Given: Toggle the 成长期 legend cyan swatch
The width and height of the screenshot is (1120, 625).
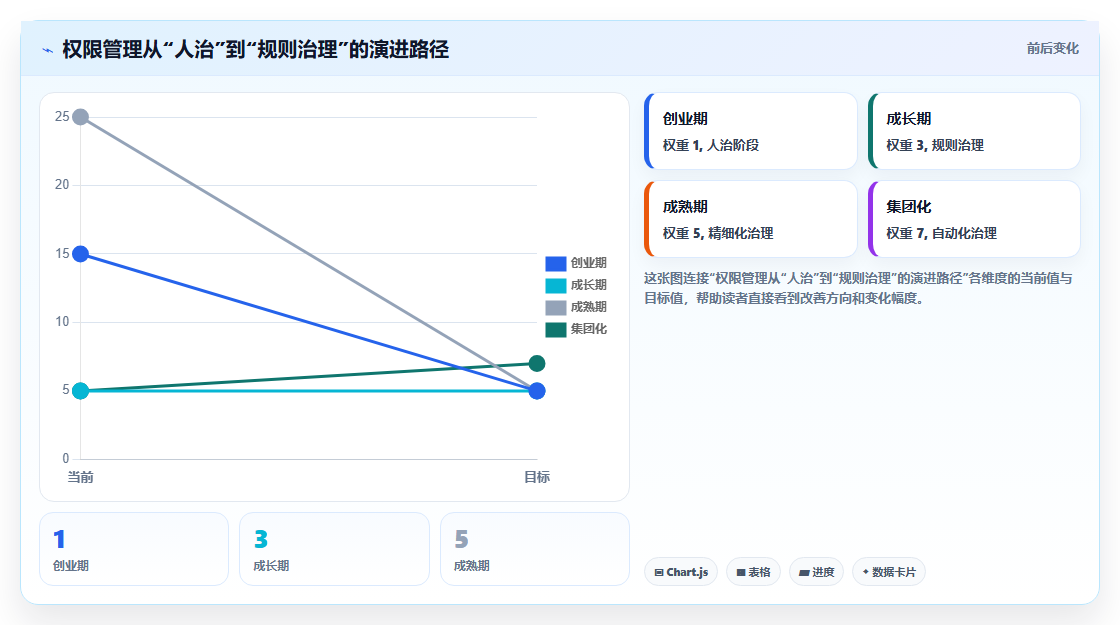Looking at the screenshot, I should coord(556,286).
